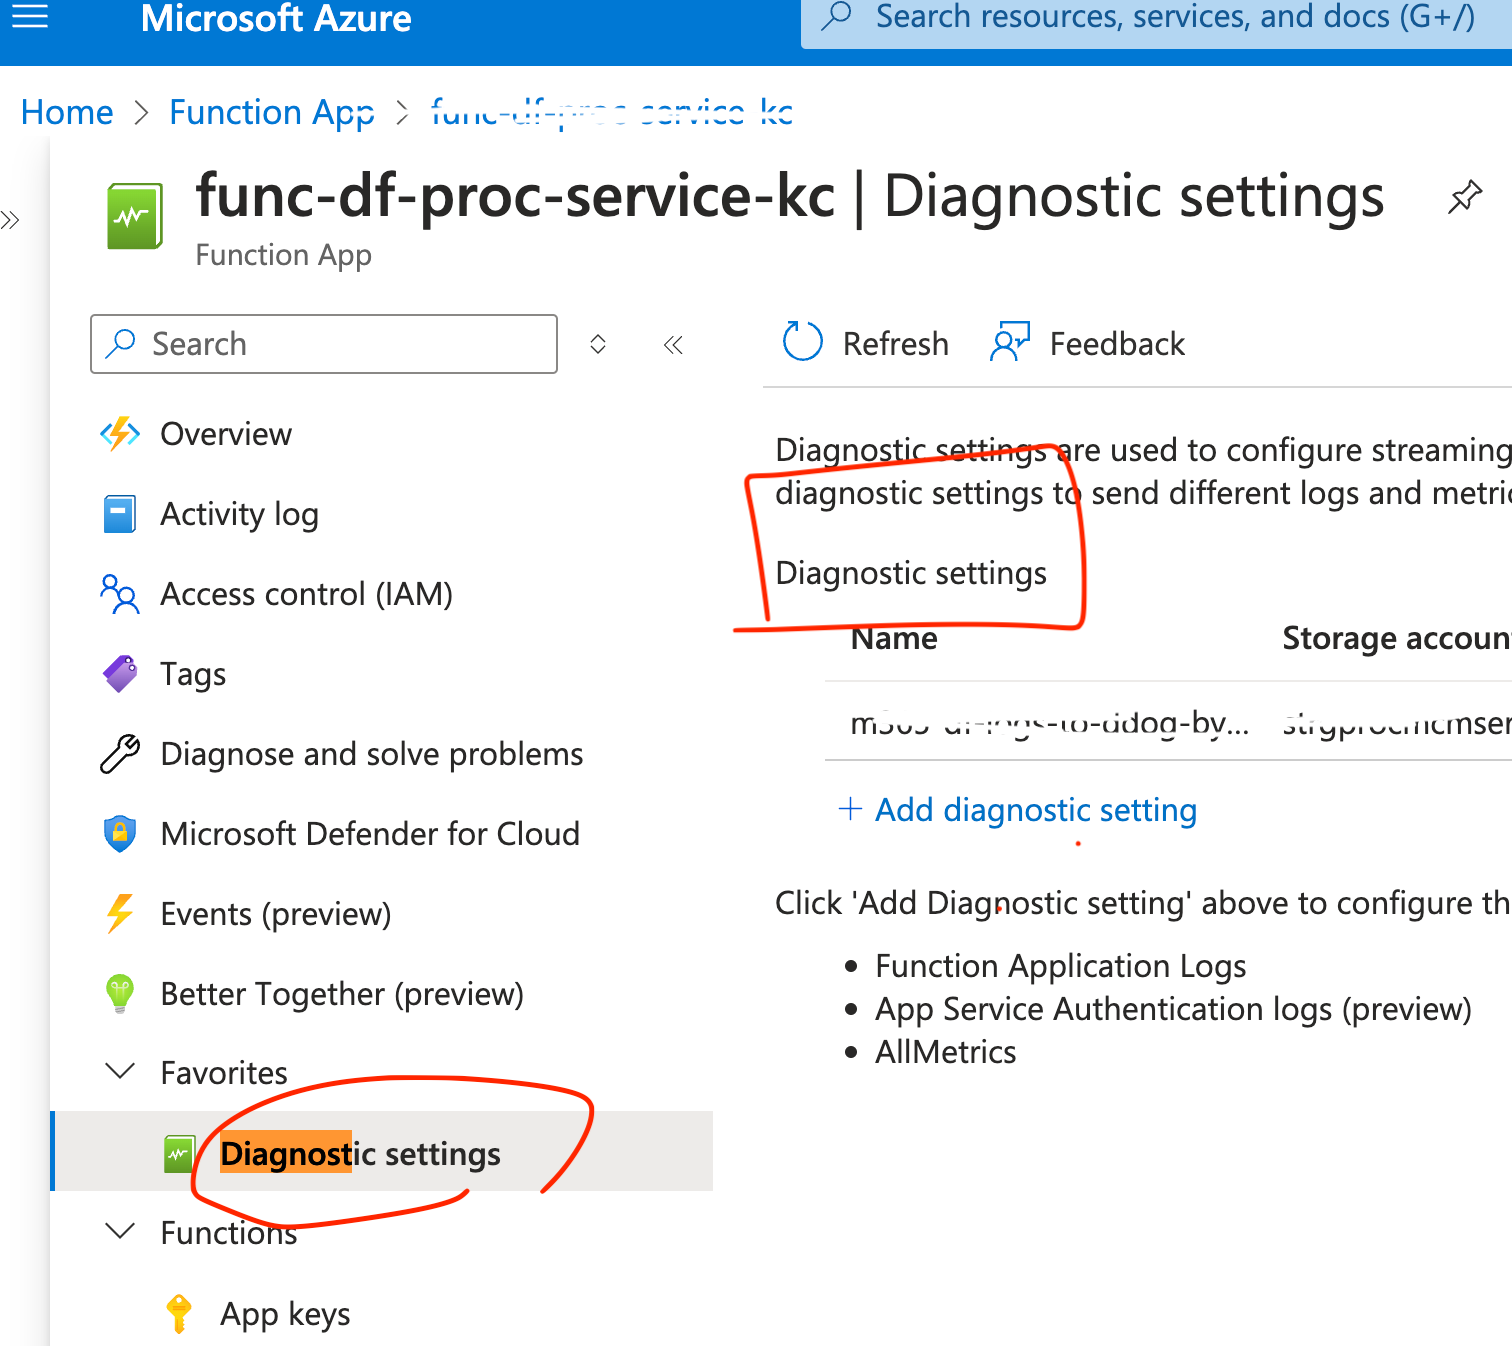
Task: Click the Functions group label
Action: click(x=229, y=1233)
